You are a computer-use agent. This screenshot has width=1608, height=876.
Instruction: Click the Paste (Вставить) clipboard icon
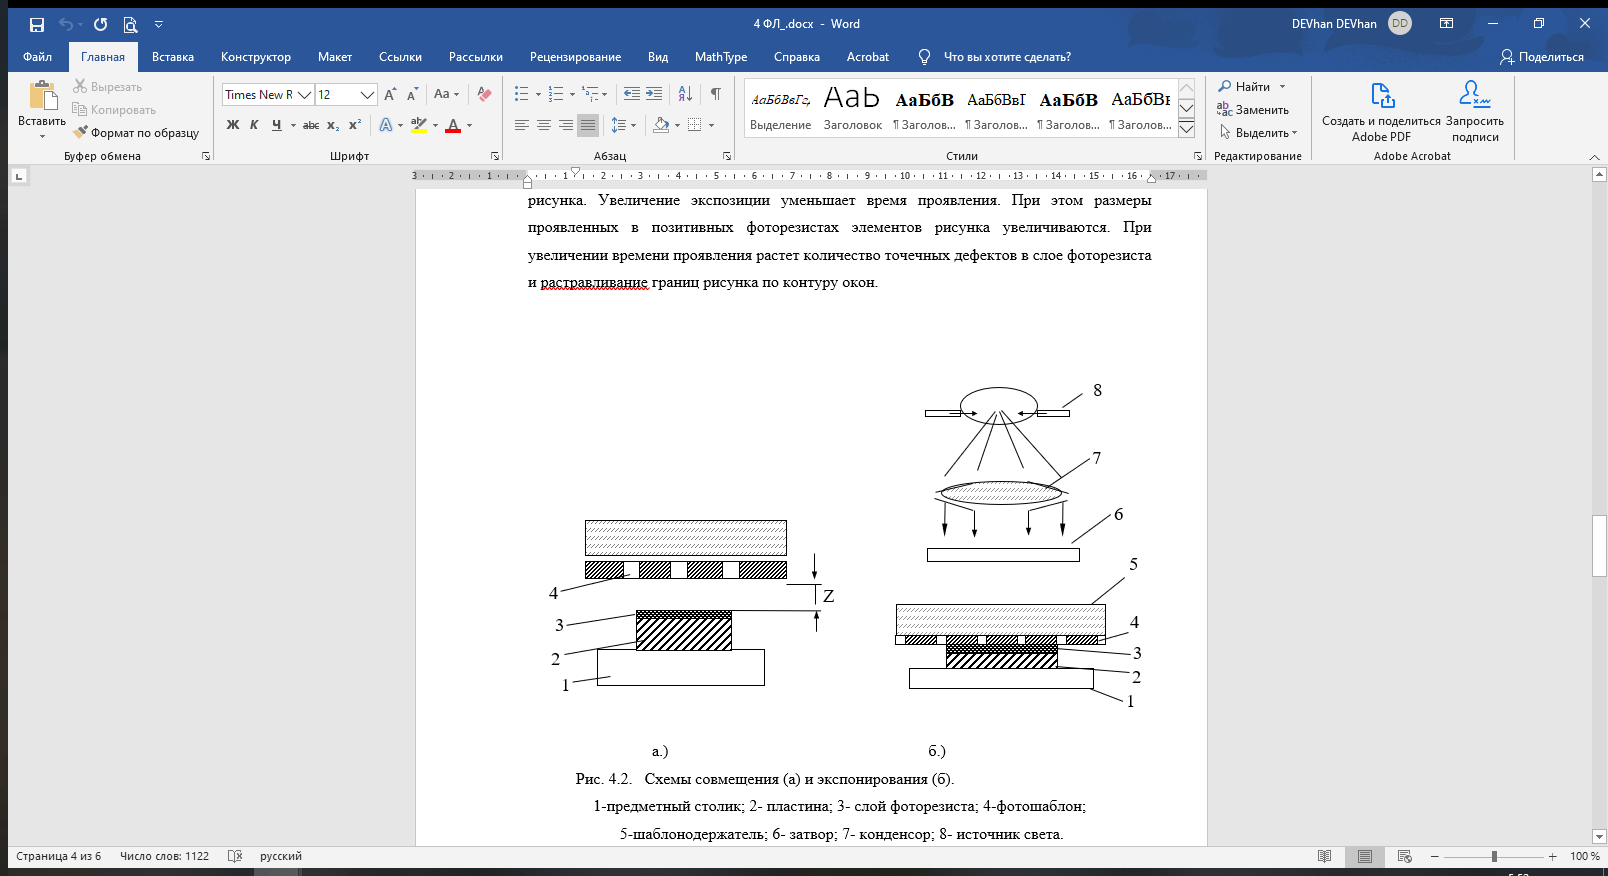click(42, 96)
